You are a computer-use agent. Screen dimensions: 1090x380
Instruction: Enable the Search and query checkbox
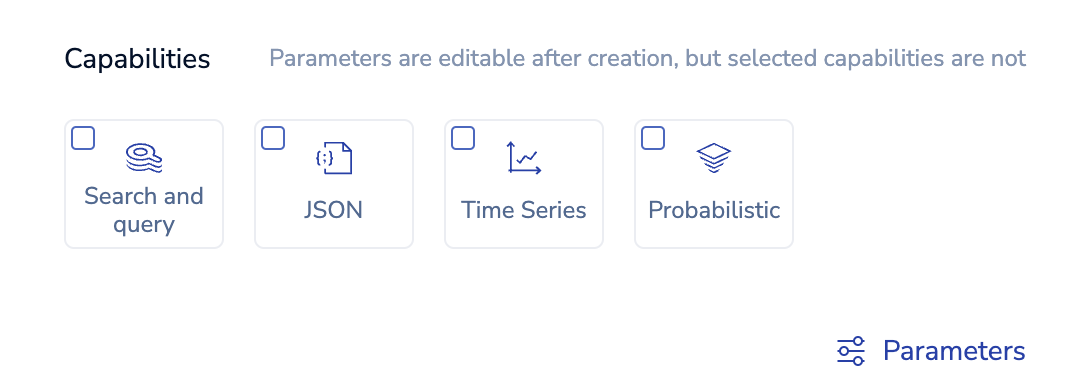coord(83,138)
